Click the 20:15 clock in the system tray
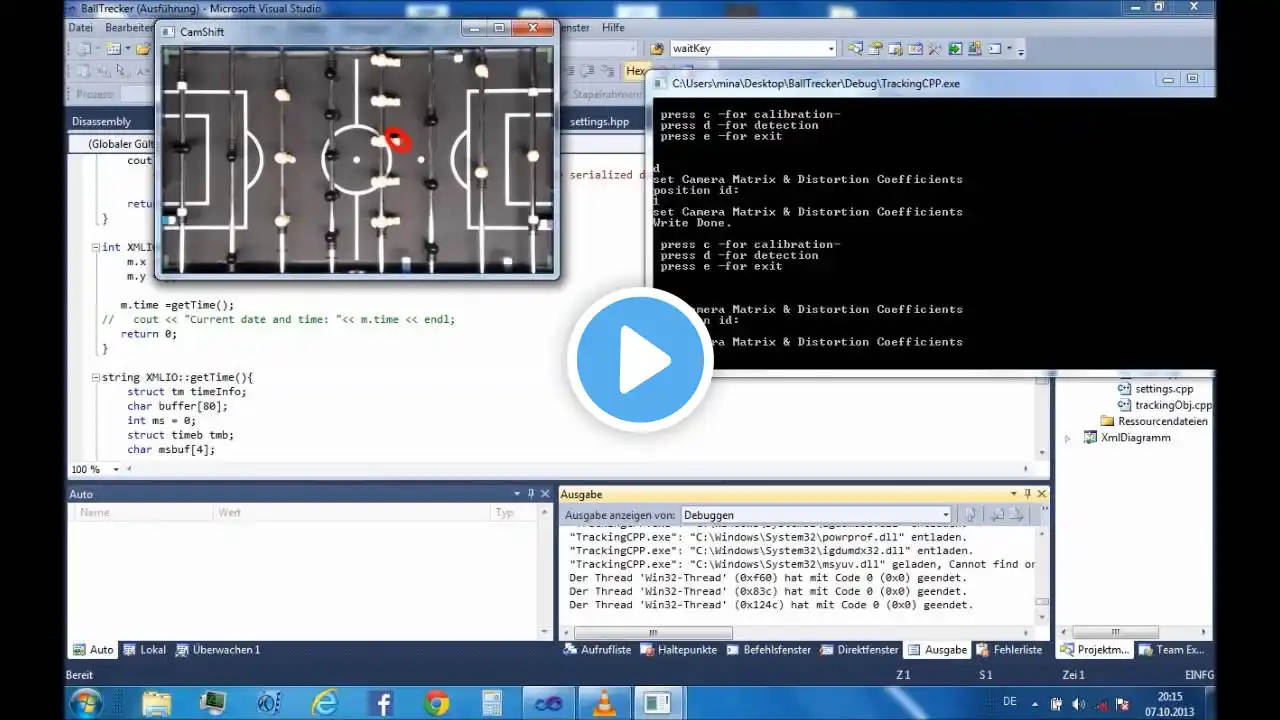This screenshot has height=720, width=1280. coord(1170,697)
